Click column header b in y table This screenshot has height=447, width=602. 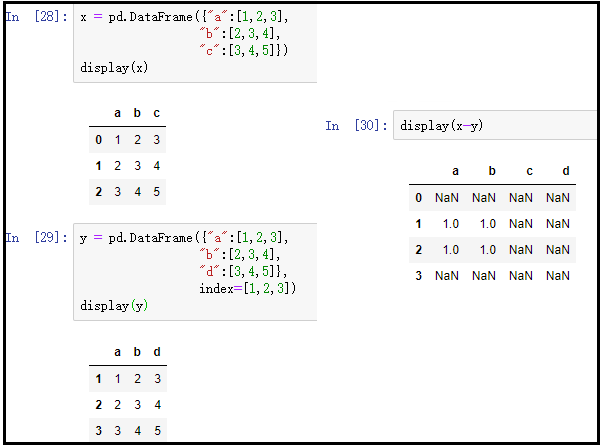coord(137,352)
